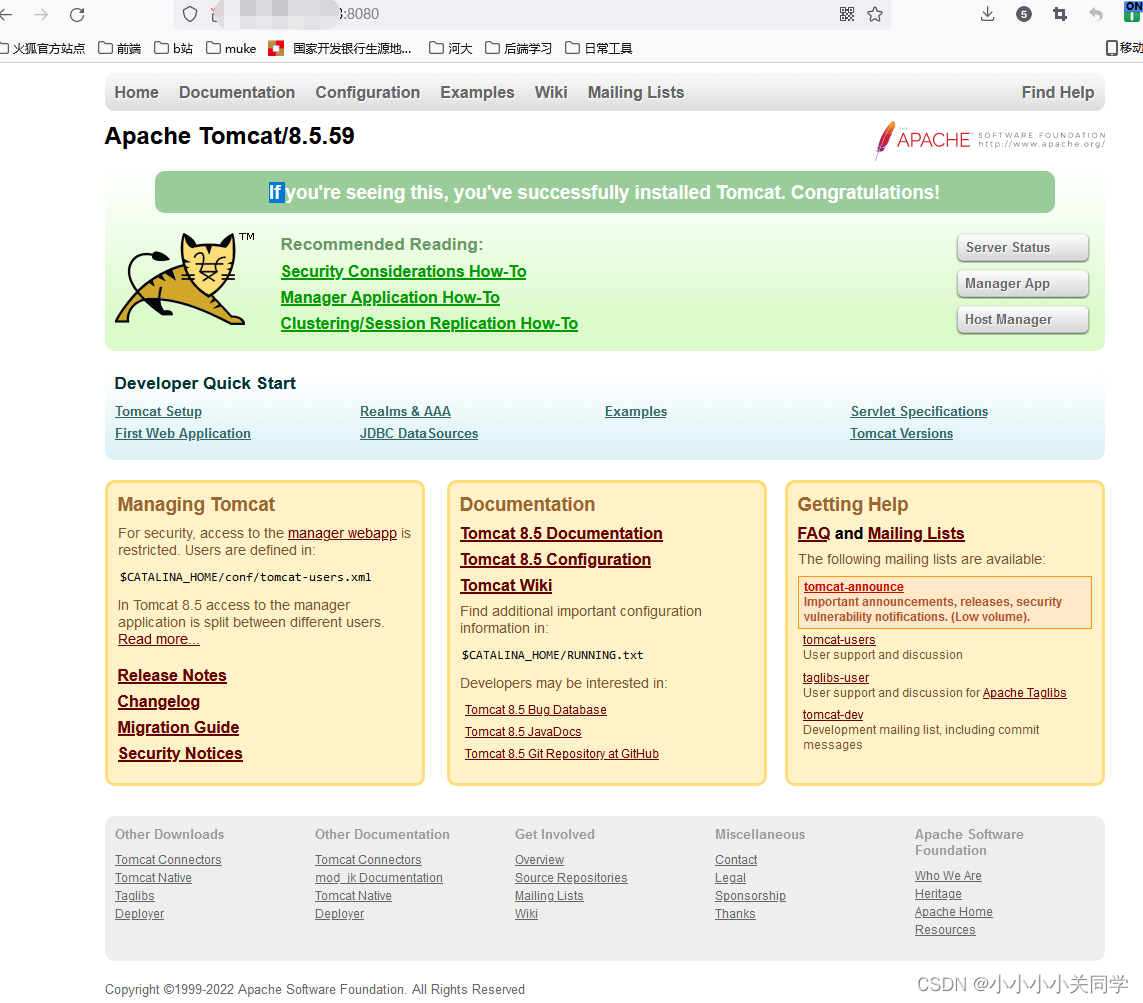Viewport: 1143px width, 1003px height.
Task: Open the Tomcat Wiki link
Action: click(x=507, y=585)
